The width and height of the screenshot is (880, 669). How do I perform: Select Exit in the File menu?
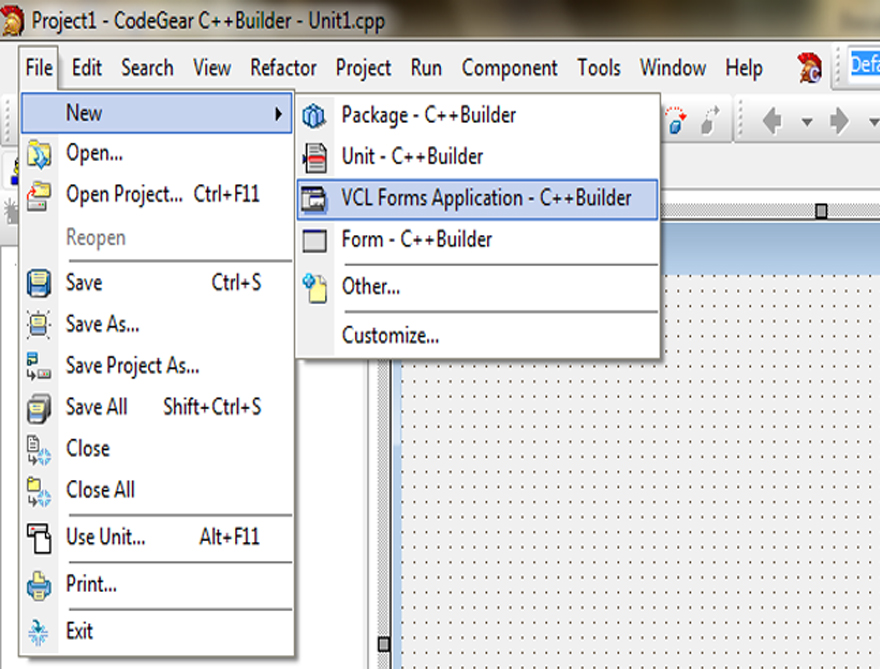click(157, 631)
